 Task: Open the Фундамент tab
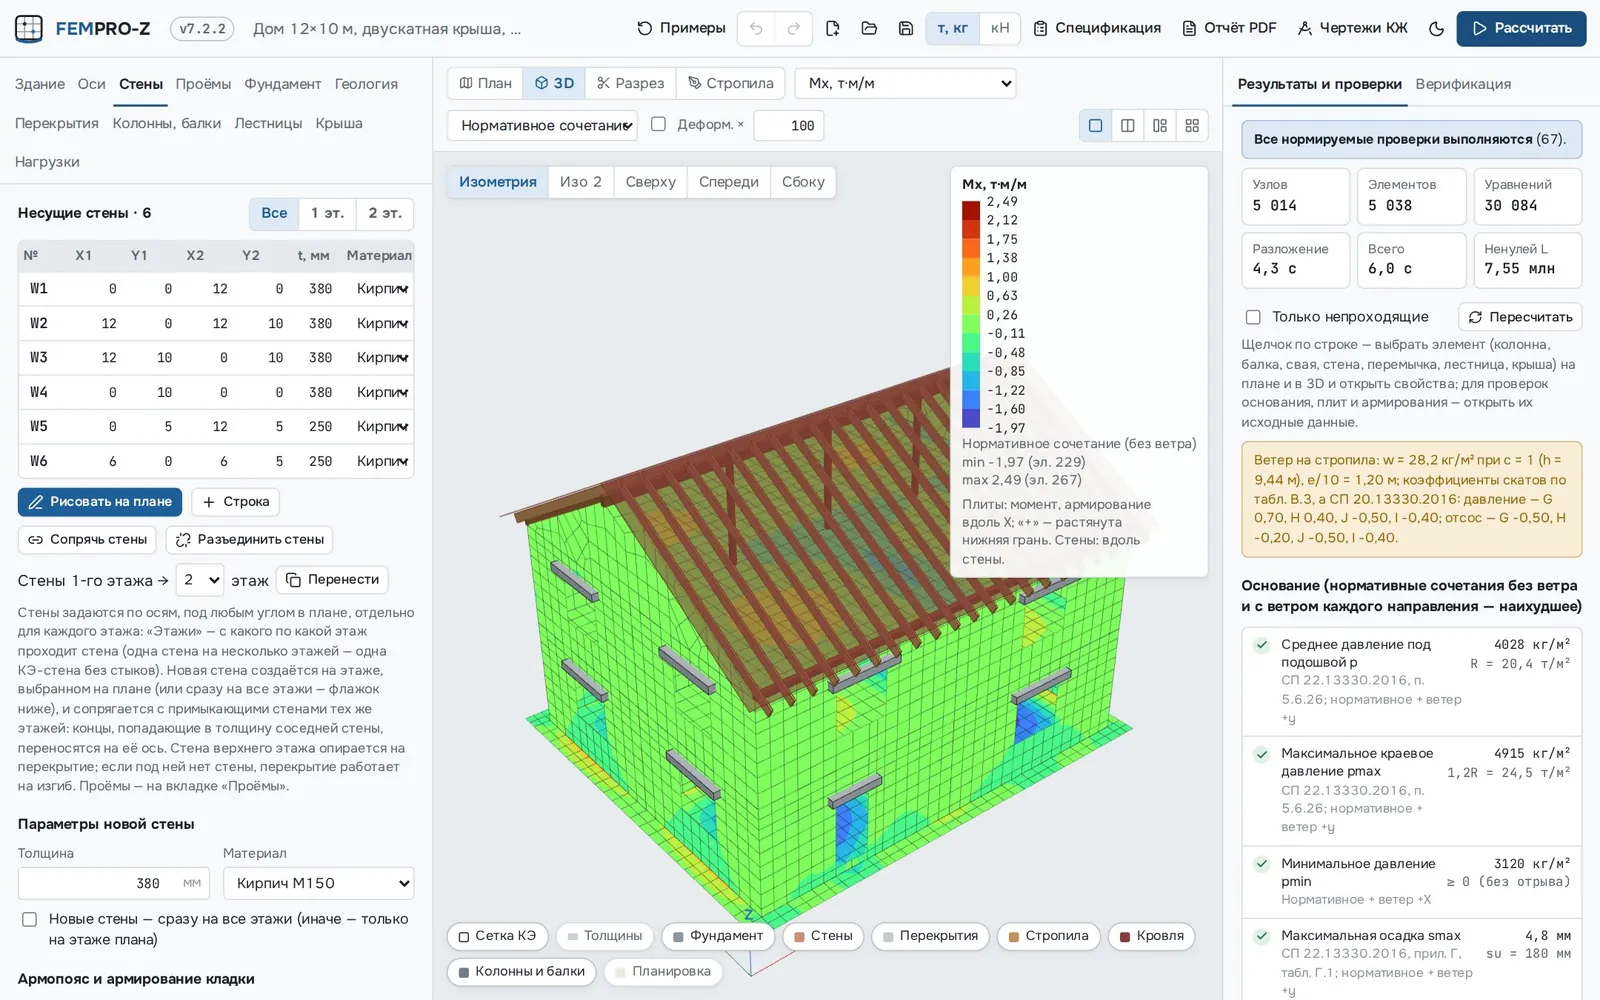(283, 84)
